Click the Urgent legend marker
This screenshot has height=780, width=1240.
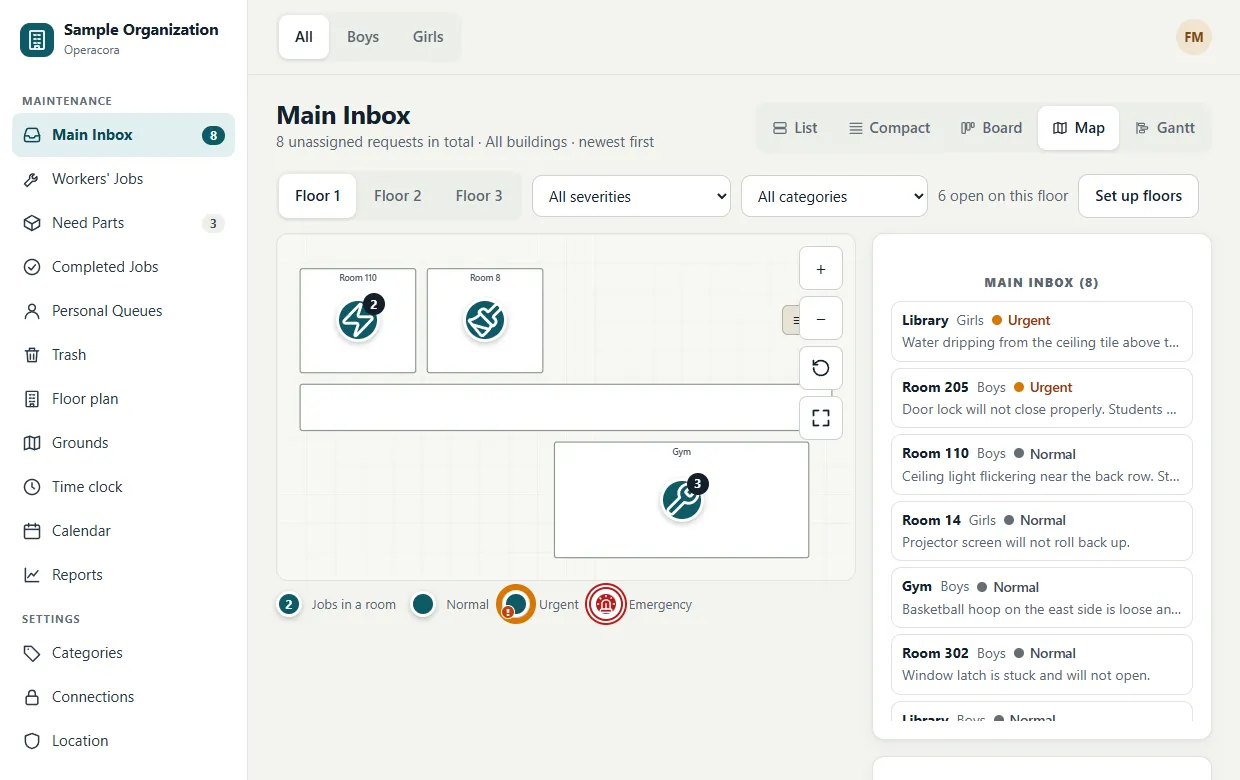[x=516, y=604]
